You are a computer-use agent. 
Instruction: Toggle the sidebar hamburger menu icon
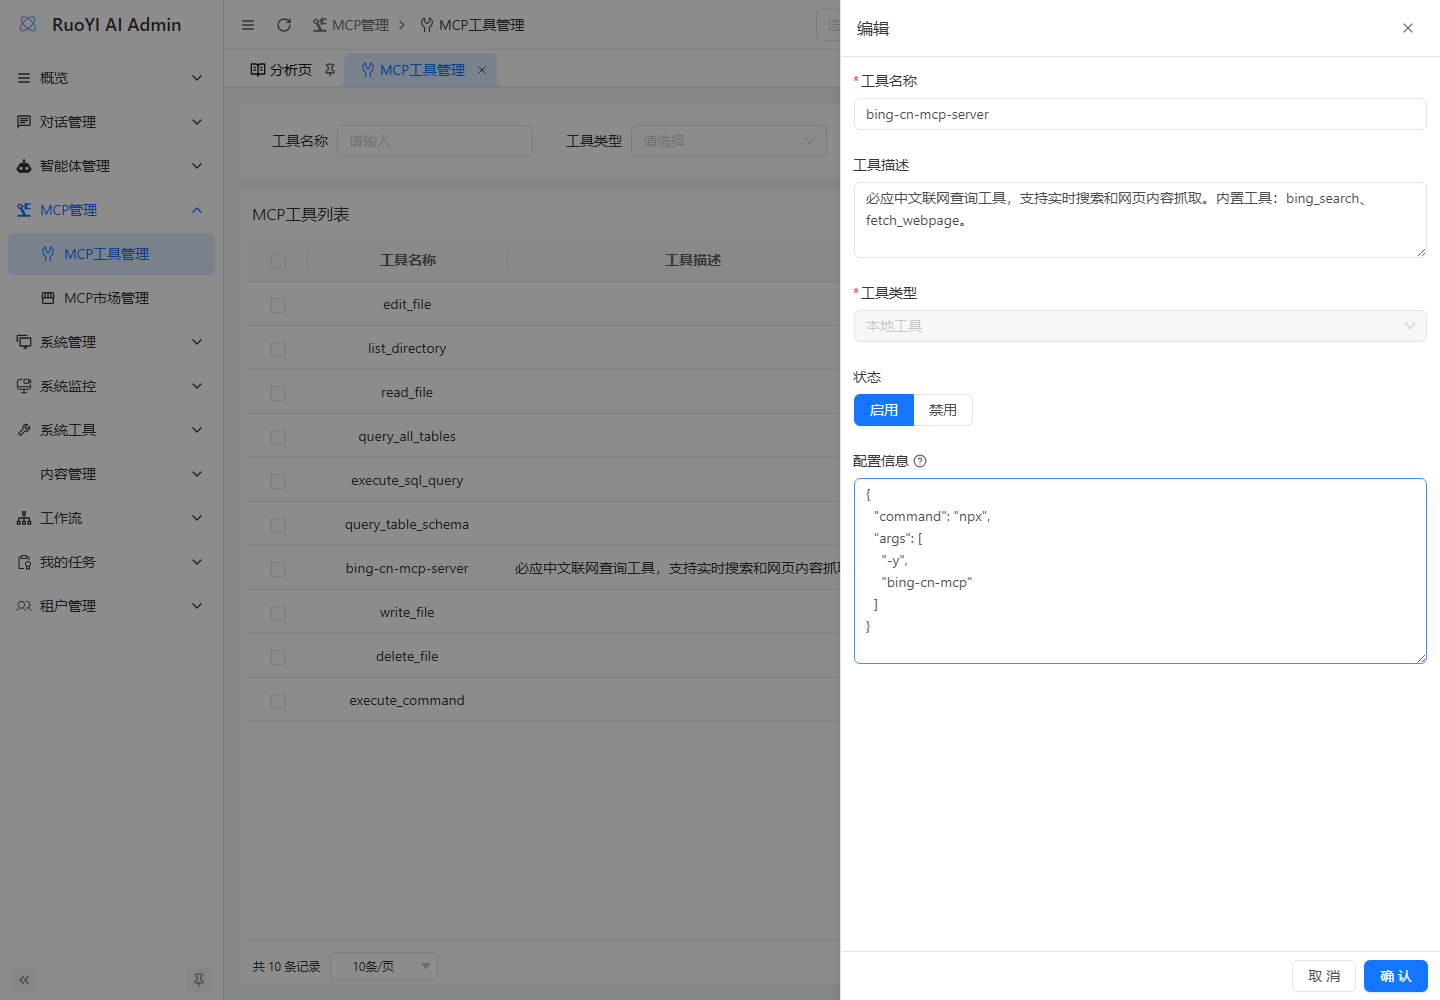coord(248,25)
